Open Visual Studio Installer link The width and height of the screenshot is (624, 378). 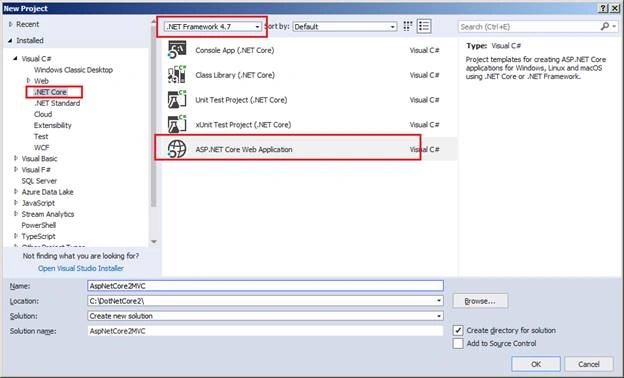click(x=81, y=268)
